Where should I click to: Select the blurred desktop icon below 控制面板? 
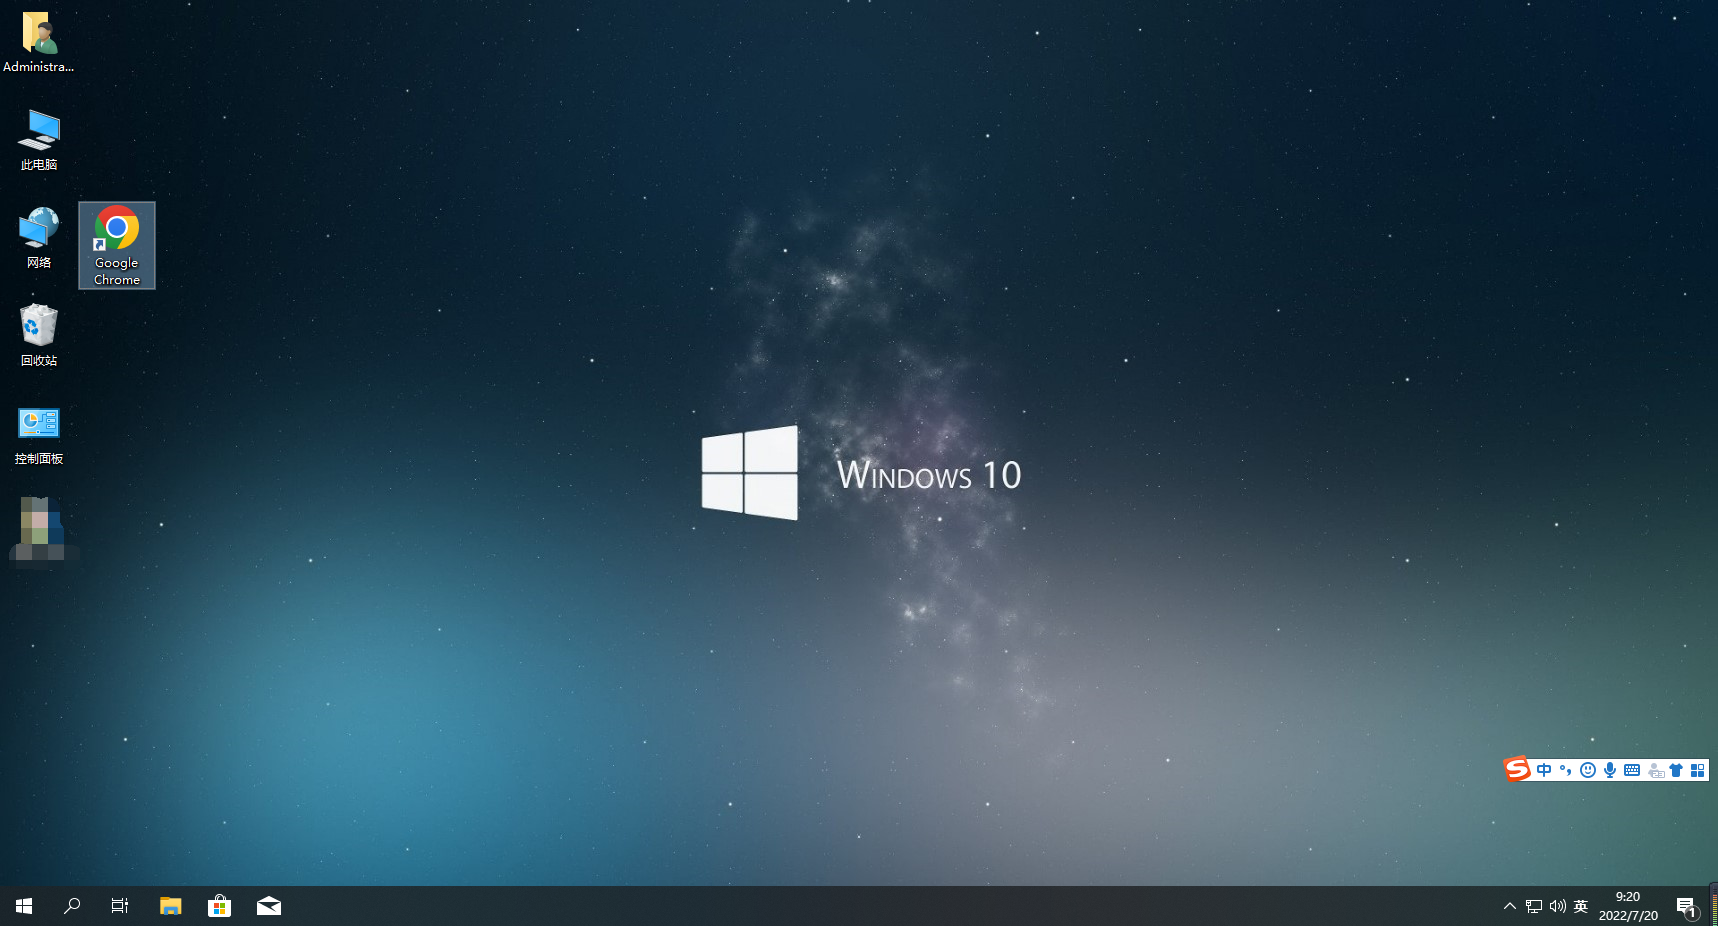pos(40,530)
